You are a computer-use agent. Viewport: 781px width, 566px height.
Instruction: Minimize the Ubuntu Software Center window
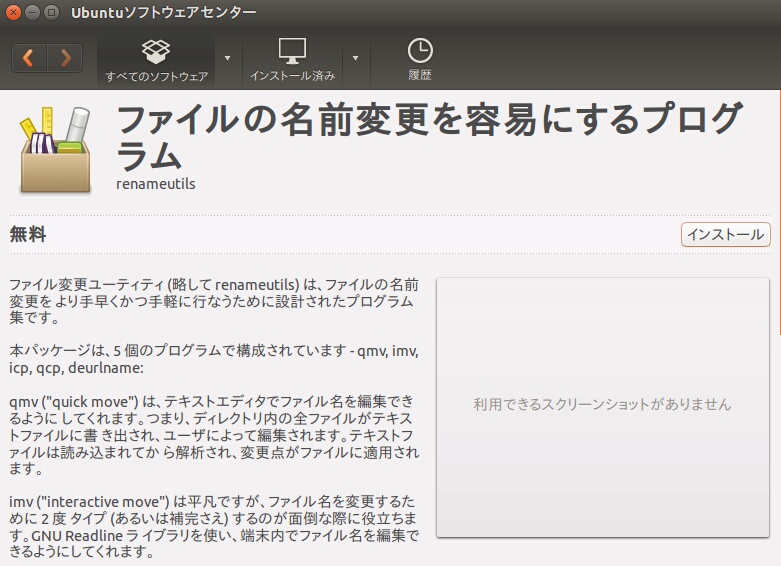point(32,12)
